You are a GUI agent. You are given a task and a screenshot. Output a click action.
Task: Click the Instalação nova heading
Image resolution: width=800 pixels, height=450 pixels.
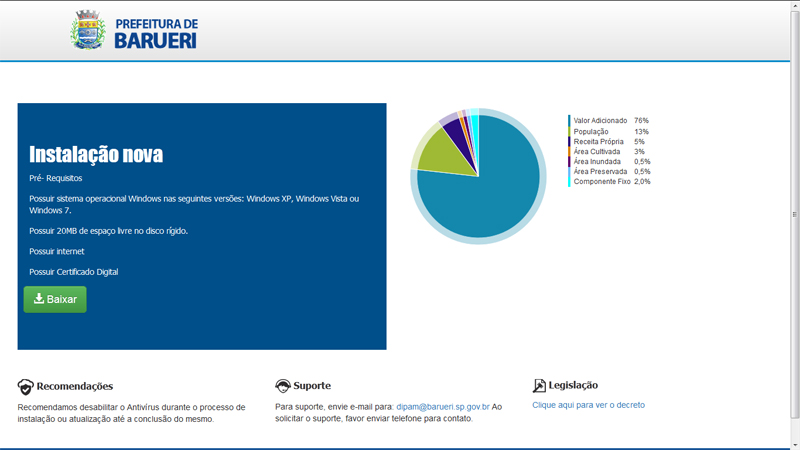point(96,155)
